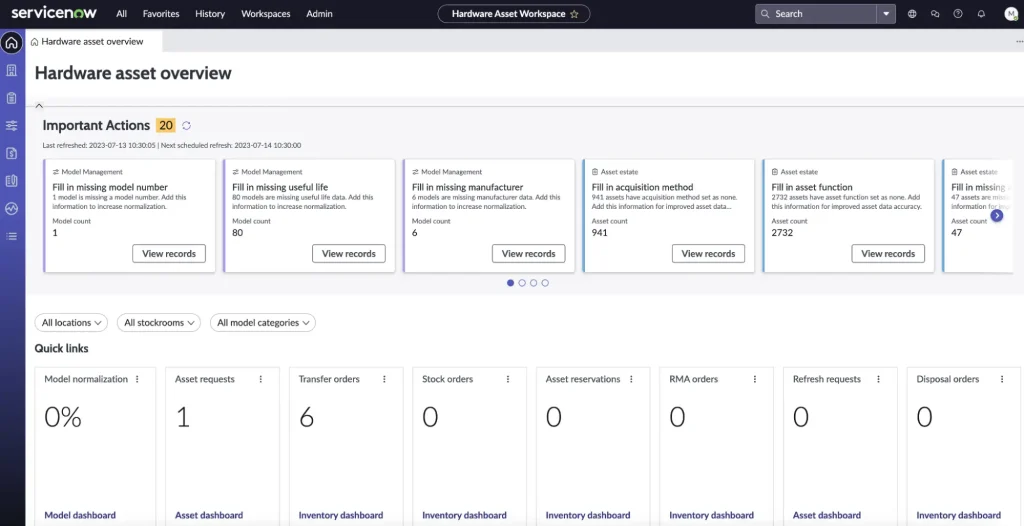The width and height of the screenshot is (1024, 526).
Task: Open the All stockrooms dropdown
Action: (159, 323)
